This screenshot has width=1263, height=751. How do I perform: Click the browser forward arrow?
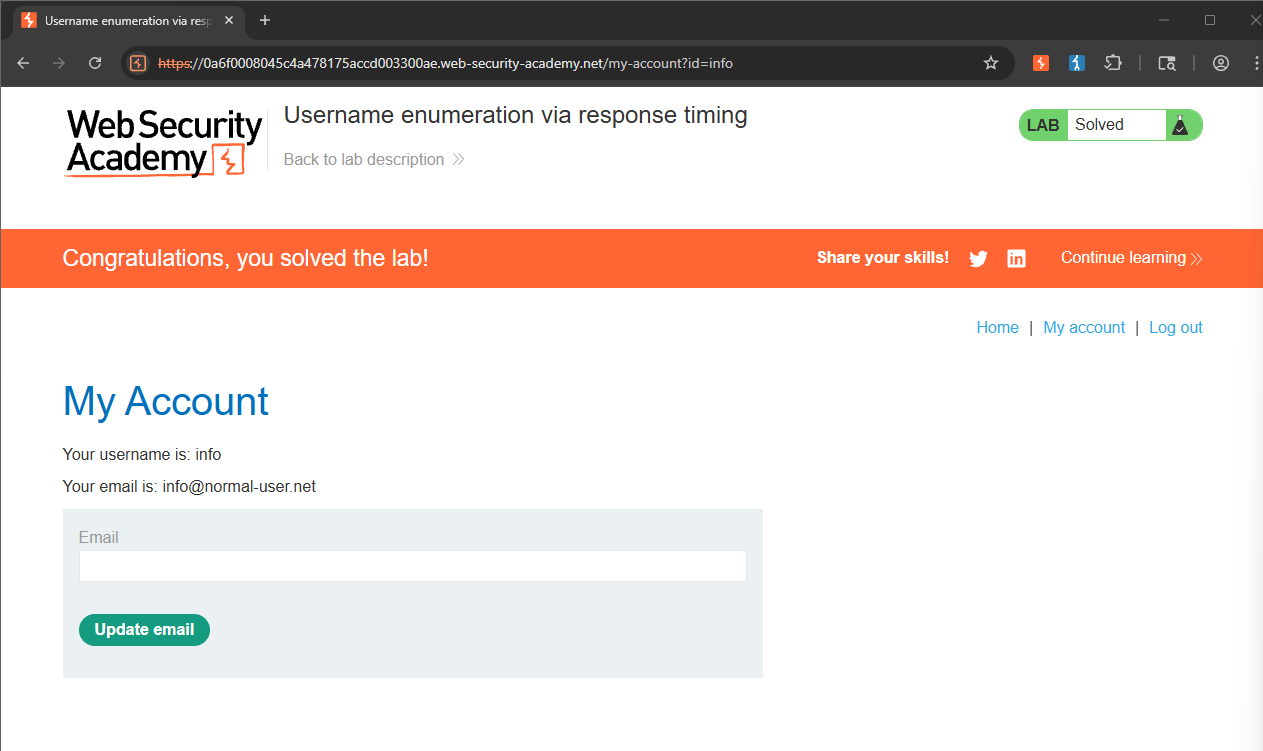tap(59, 63)
